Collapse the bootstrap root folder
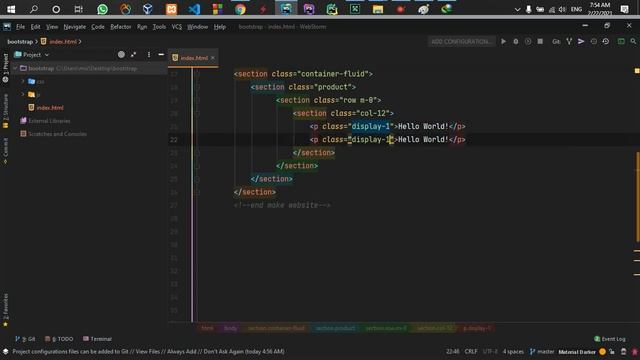The width and height of the screenshot is (640, 360). tap(16, 69)
